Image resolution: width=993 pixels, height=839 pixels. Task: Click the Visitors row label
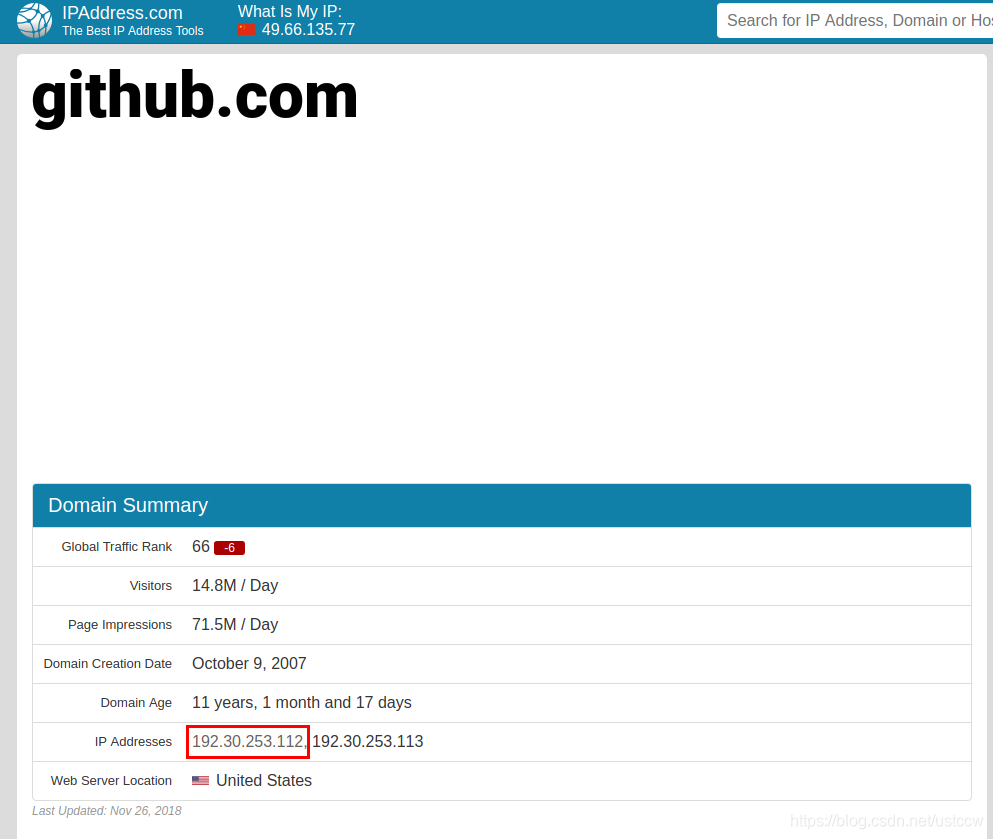tap(151, 586)
